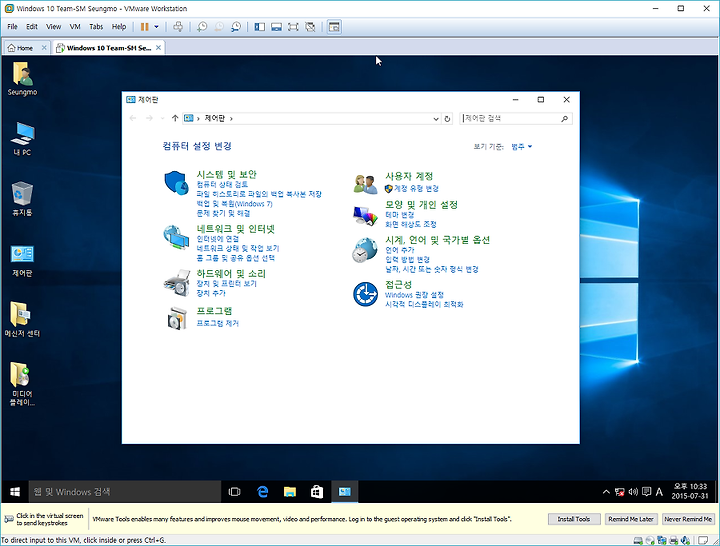Image resolution: width=720 pixels, height=546 pixels.
Task: Click the guest Windows Start button
Action: click(15, 492)
